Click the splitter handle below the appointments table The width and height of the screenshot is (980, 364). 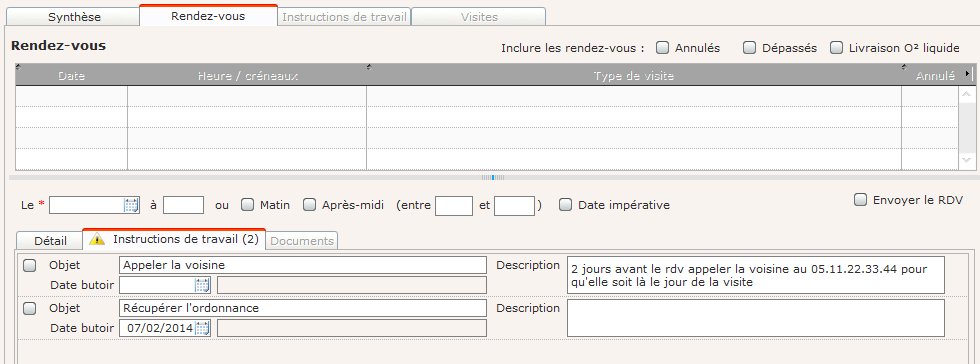(492, 178)
